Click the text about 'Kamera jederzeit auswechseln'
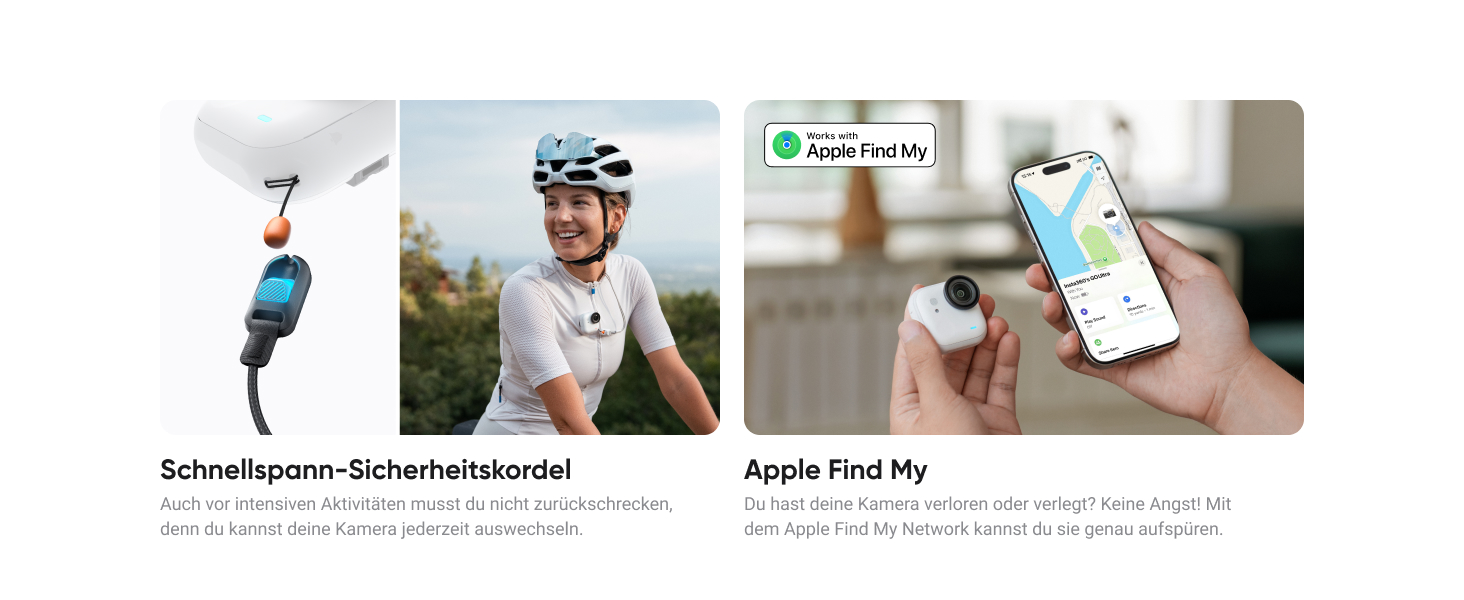 coord(371,528)
